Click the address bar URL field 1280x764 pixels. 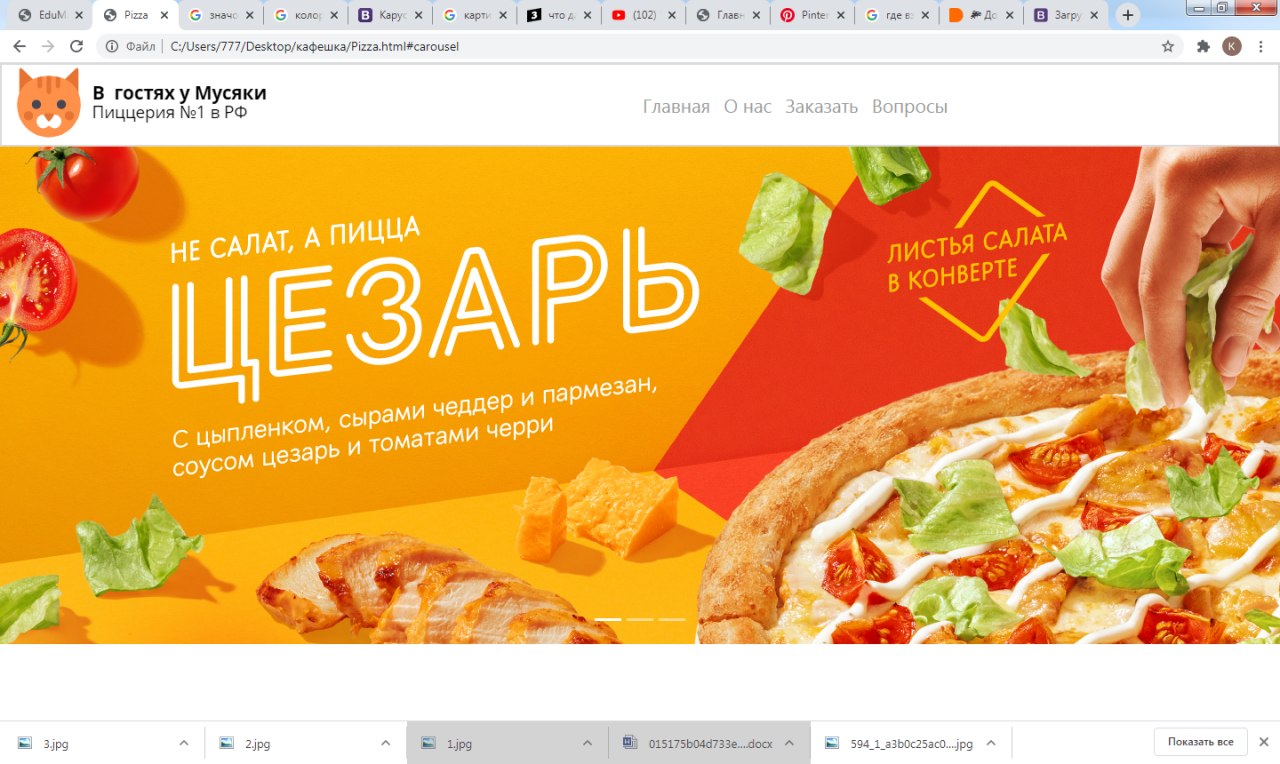tap(640, 46)
